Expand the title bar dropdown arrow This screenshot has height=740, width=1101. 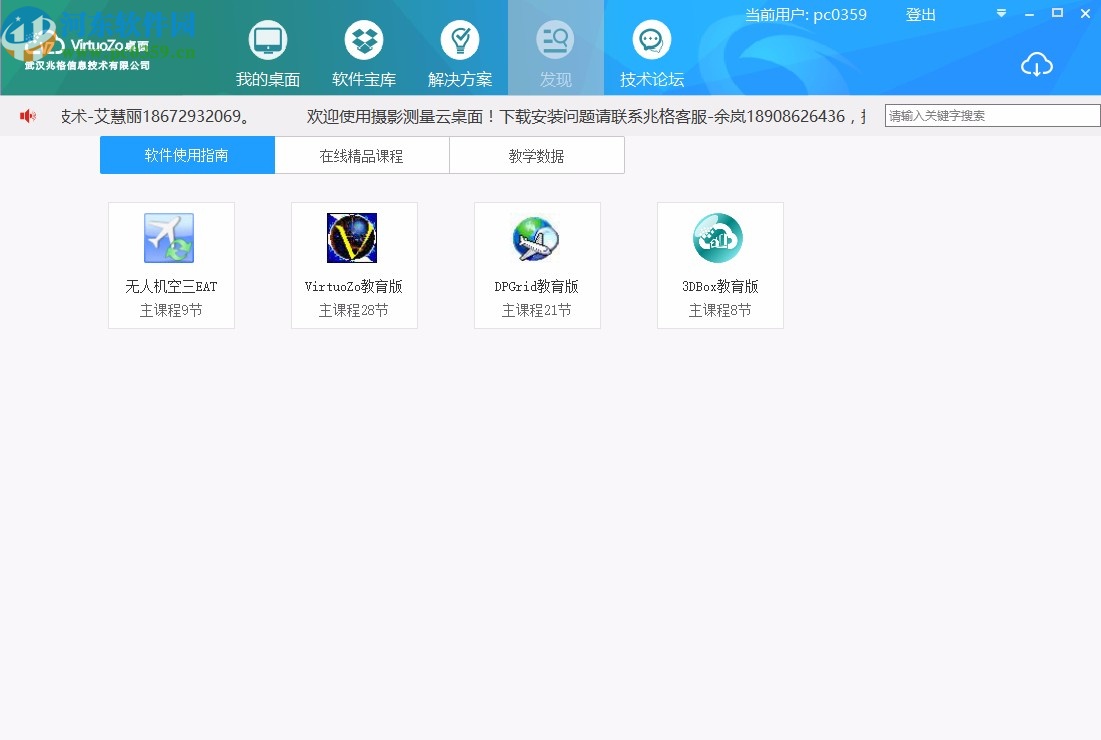(x=1000, y=14)
